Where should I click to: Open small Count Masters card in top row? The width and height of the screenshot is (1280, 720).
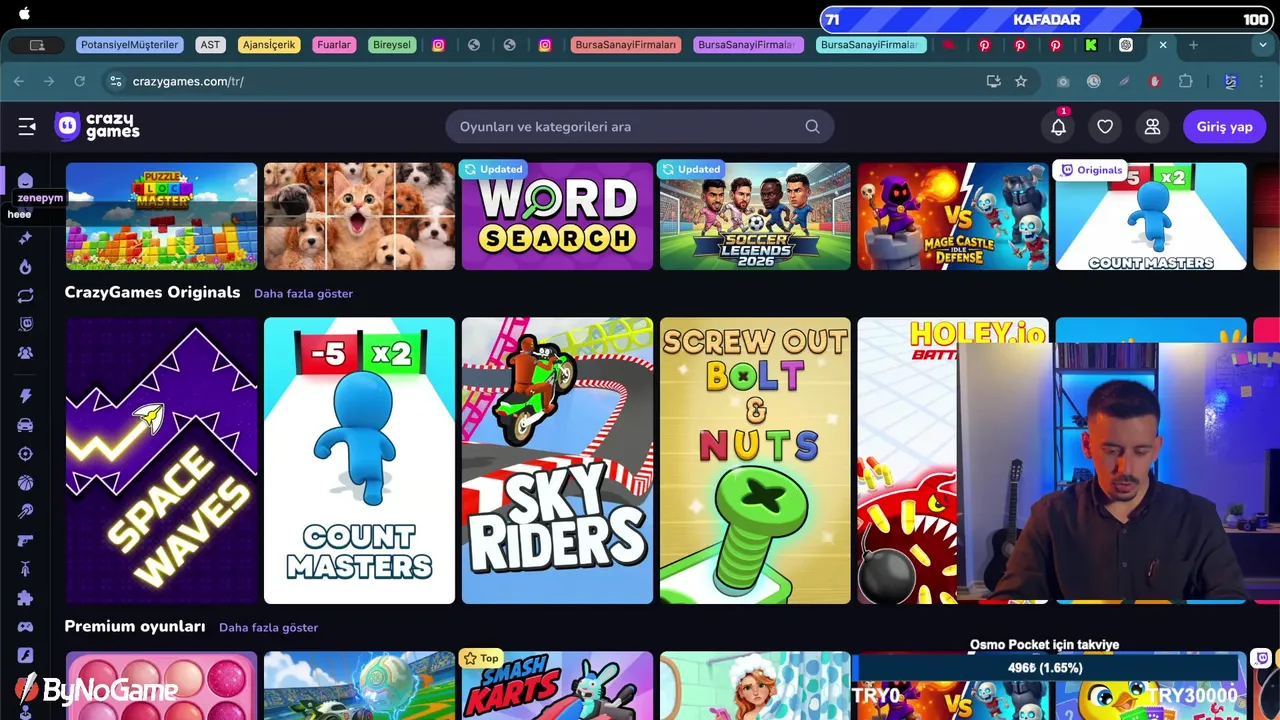[1151, 216]
